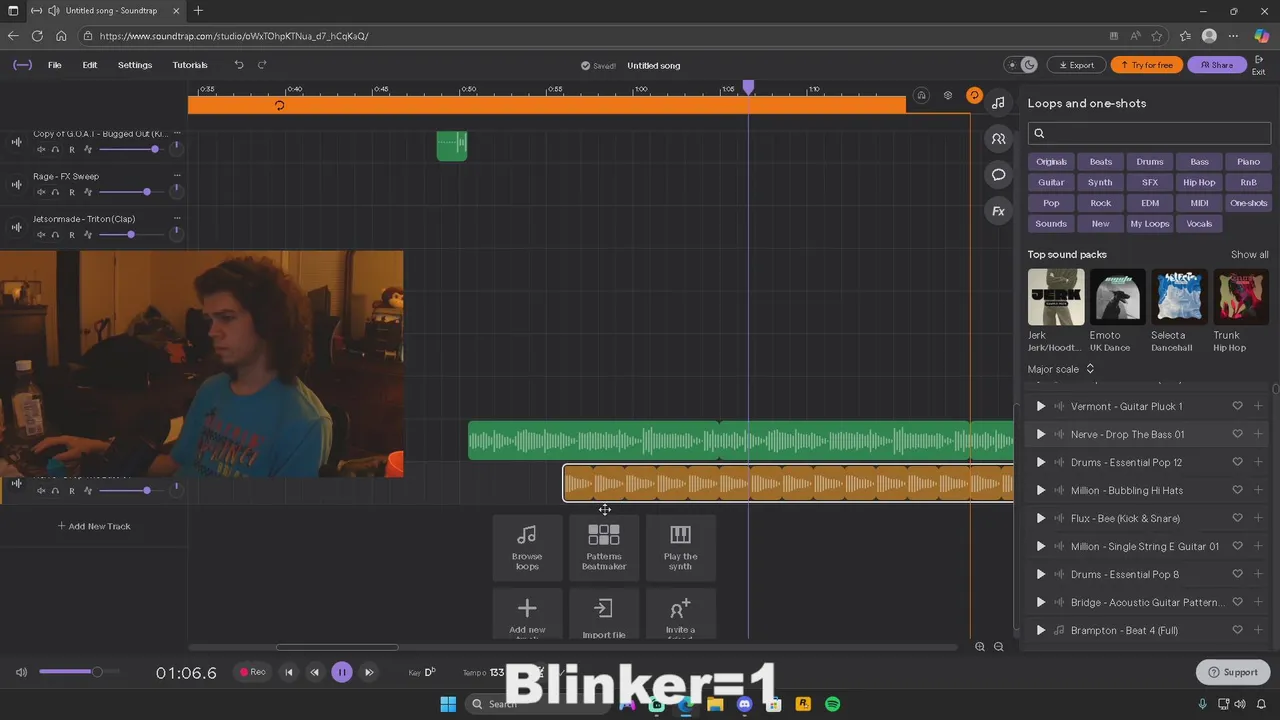This screenshot has width=1280, height=720.
Task: Open the File menu
Action: [55, 65]
